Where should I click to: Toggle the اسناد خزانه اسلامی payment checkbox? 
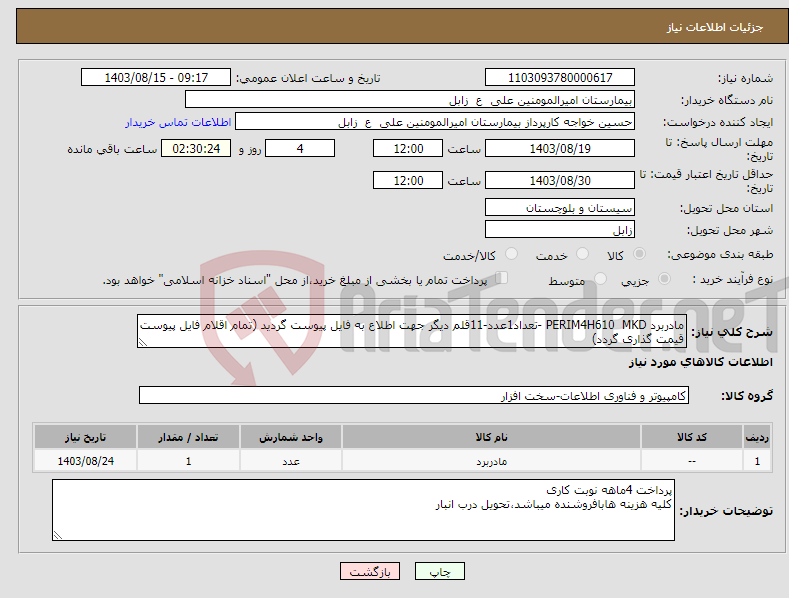(502, 278)
